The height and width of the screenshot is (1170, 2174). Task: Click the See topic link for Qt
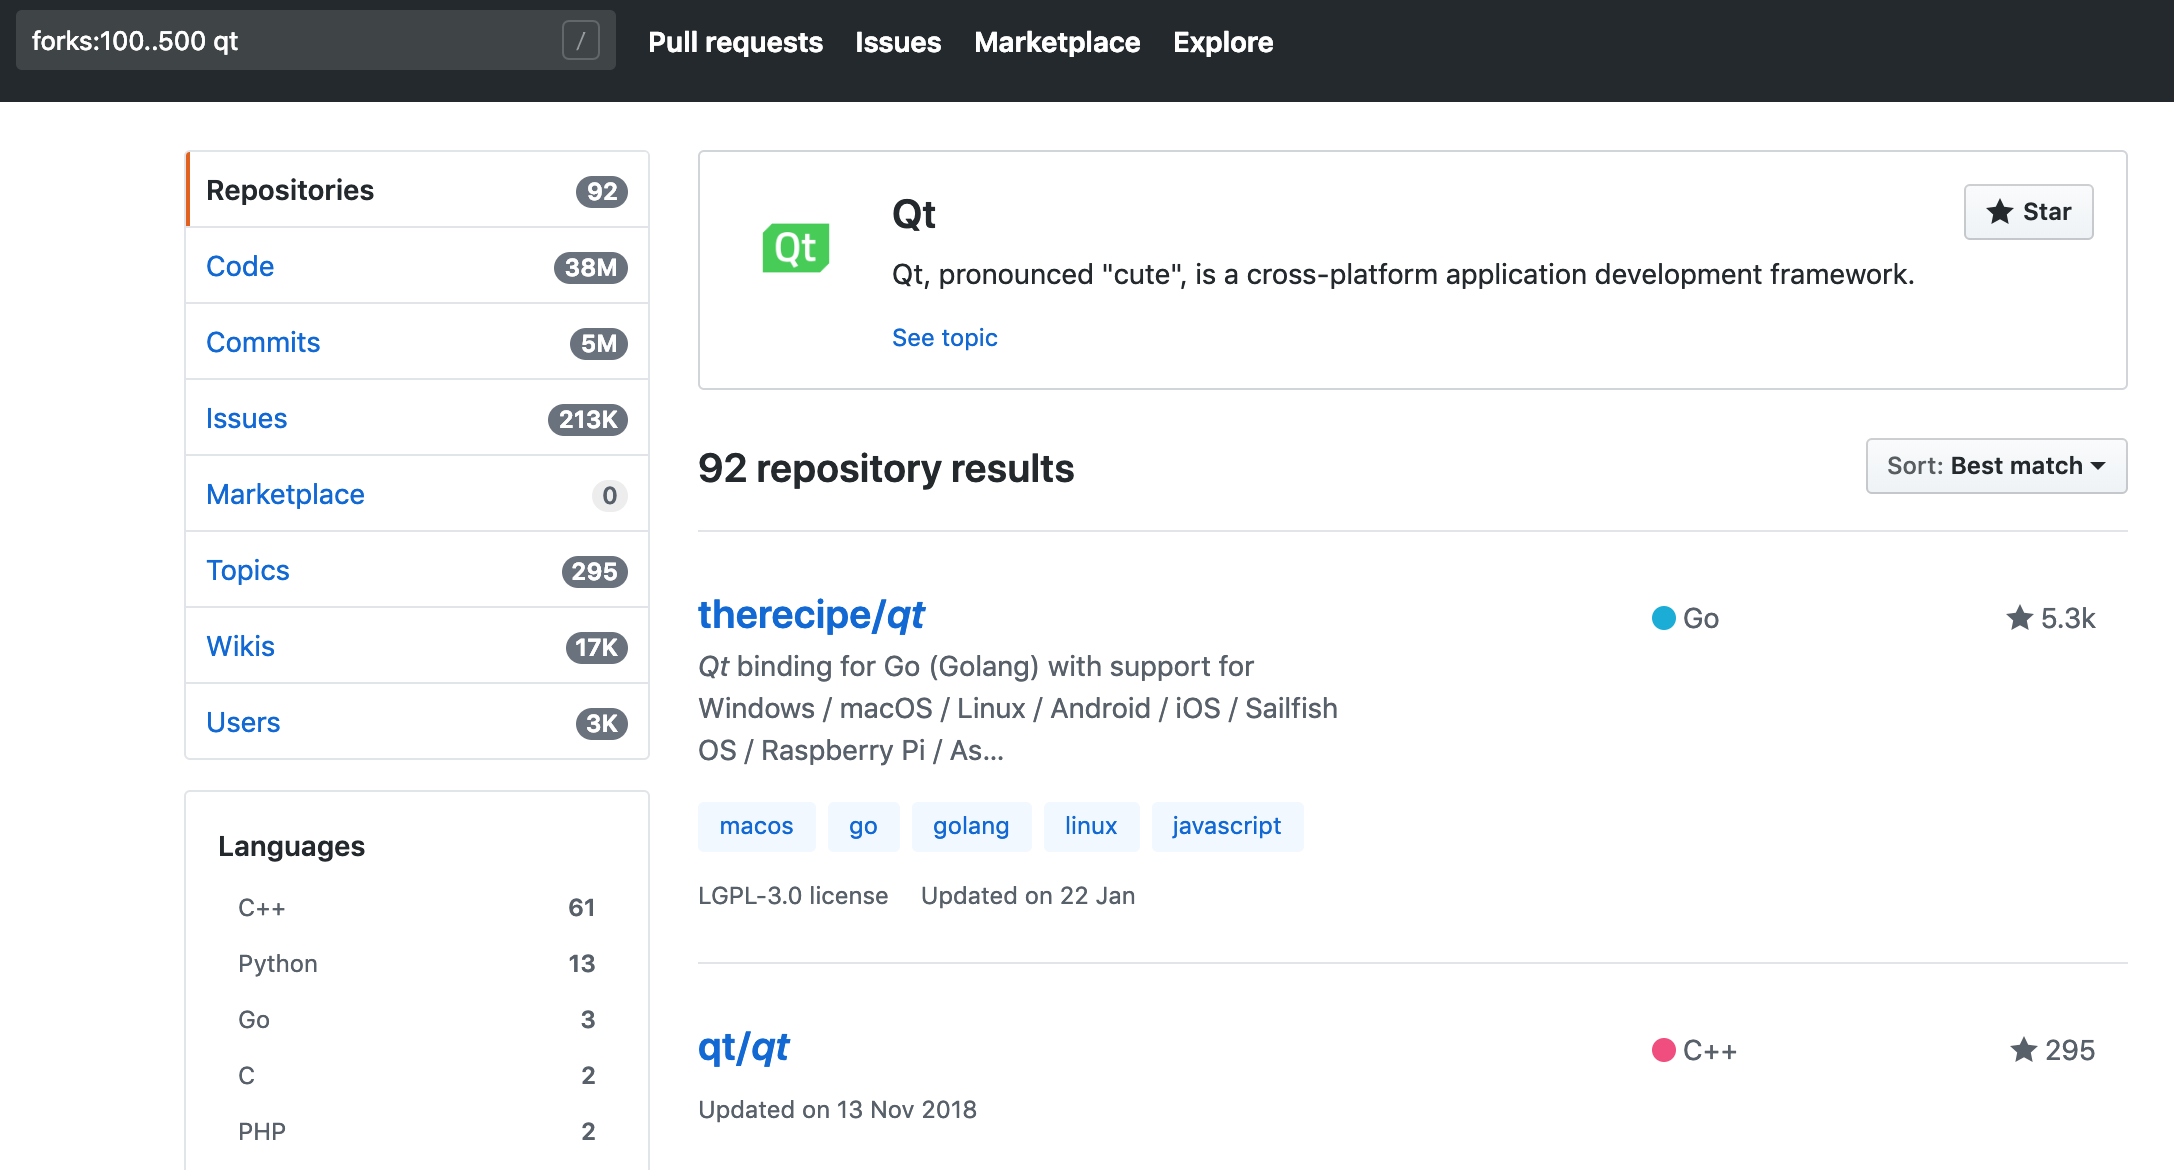(x=945, y=336)
